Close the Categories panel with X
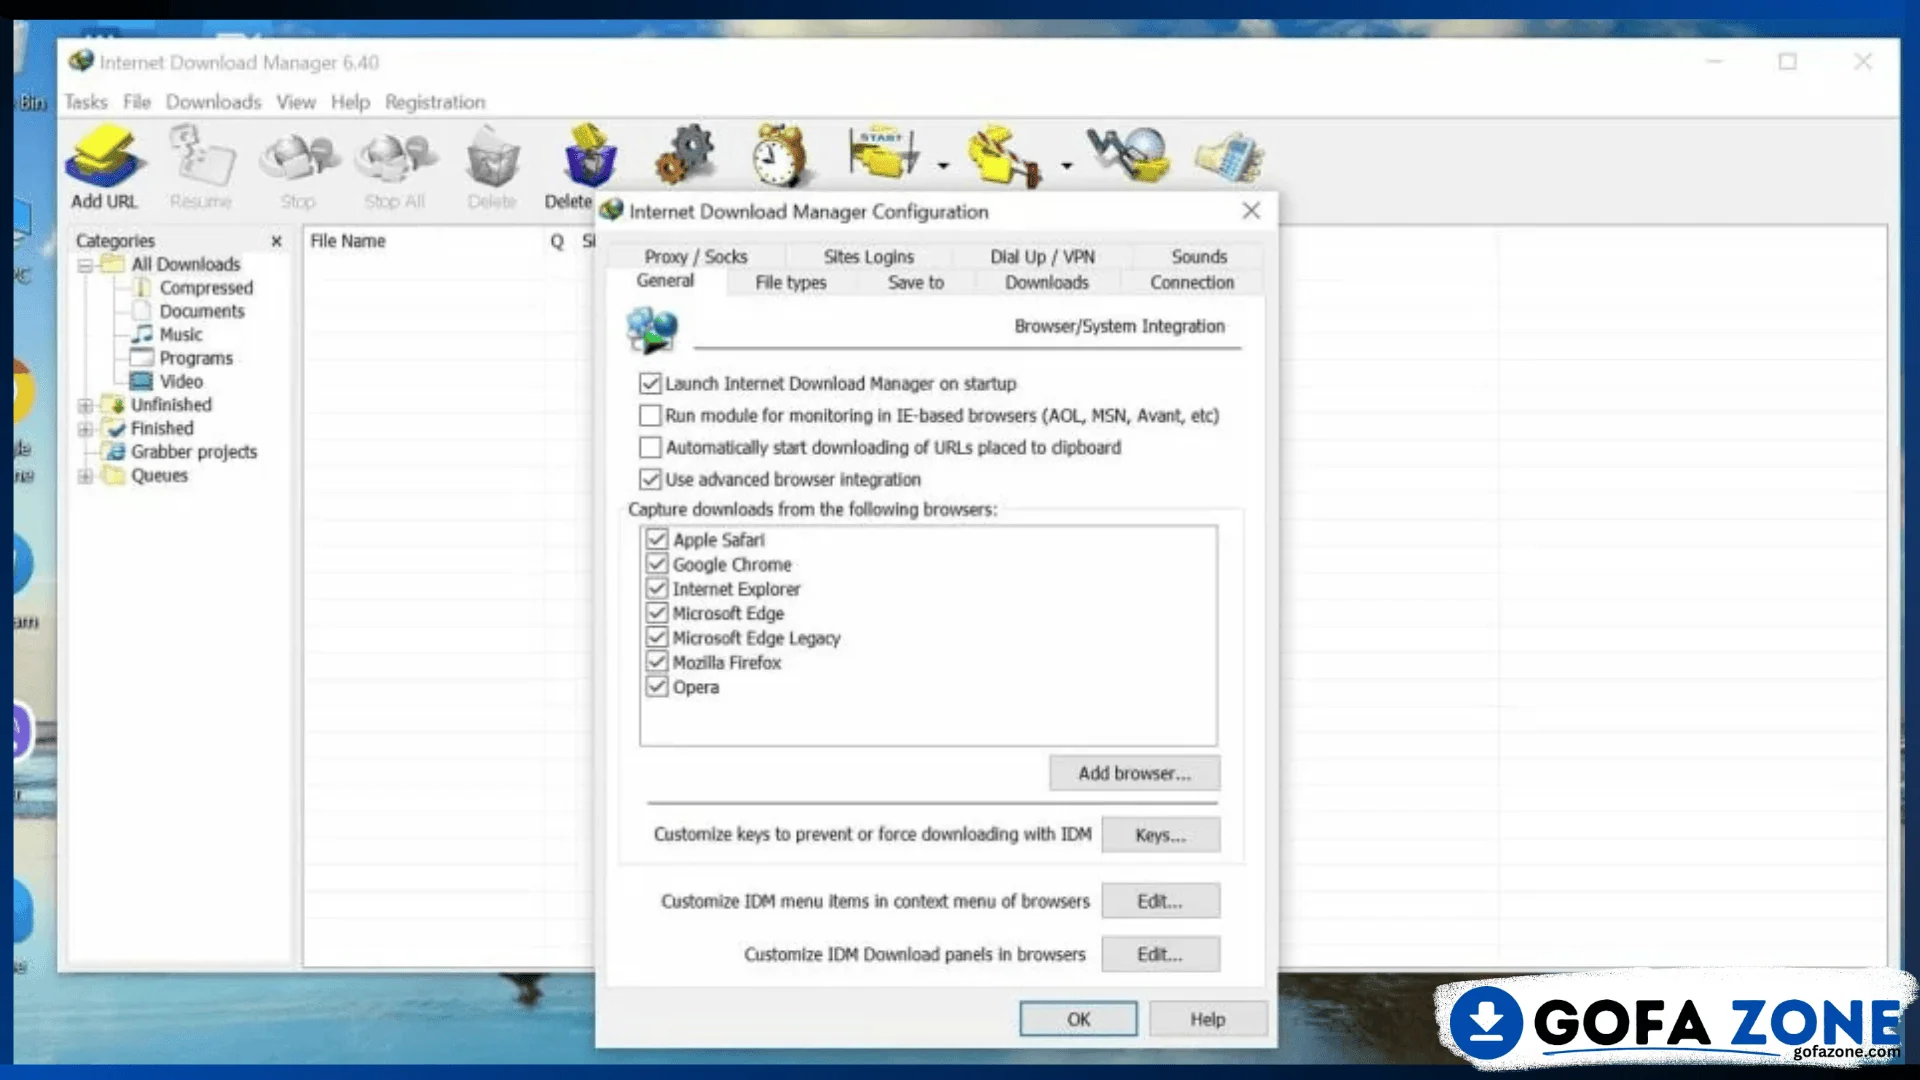This screenshot has width=1920, height=1080. tap(277, 241)
